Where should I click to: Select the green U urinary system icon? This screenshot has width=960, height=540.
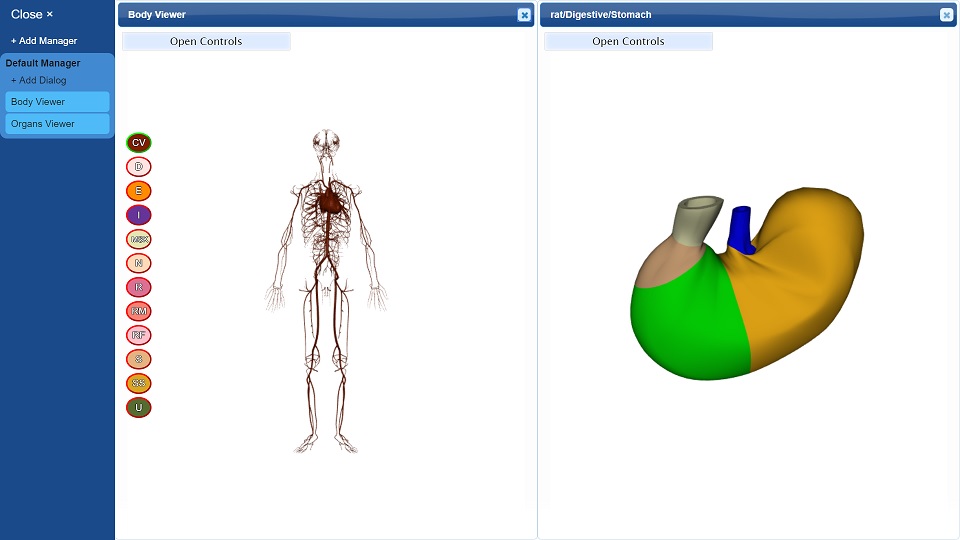(138, 408)
